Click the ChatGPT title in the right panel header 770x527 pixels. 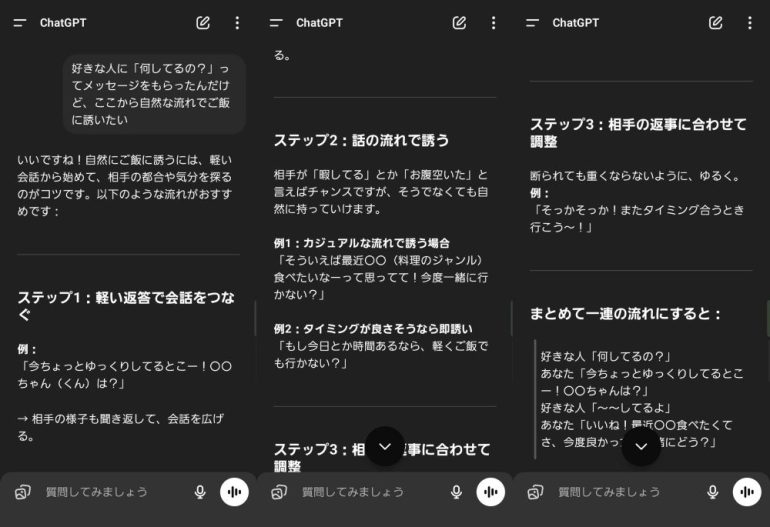click(x=575, y=23)
